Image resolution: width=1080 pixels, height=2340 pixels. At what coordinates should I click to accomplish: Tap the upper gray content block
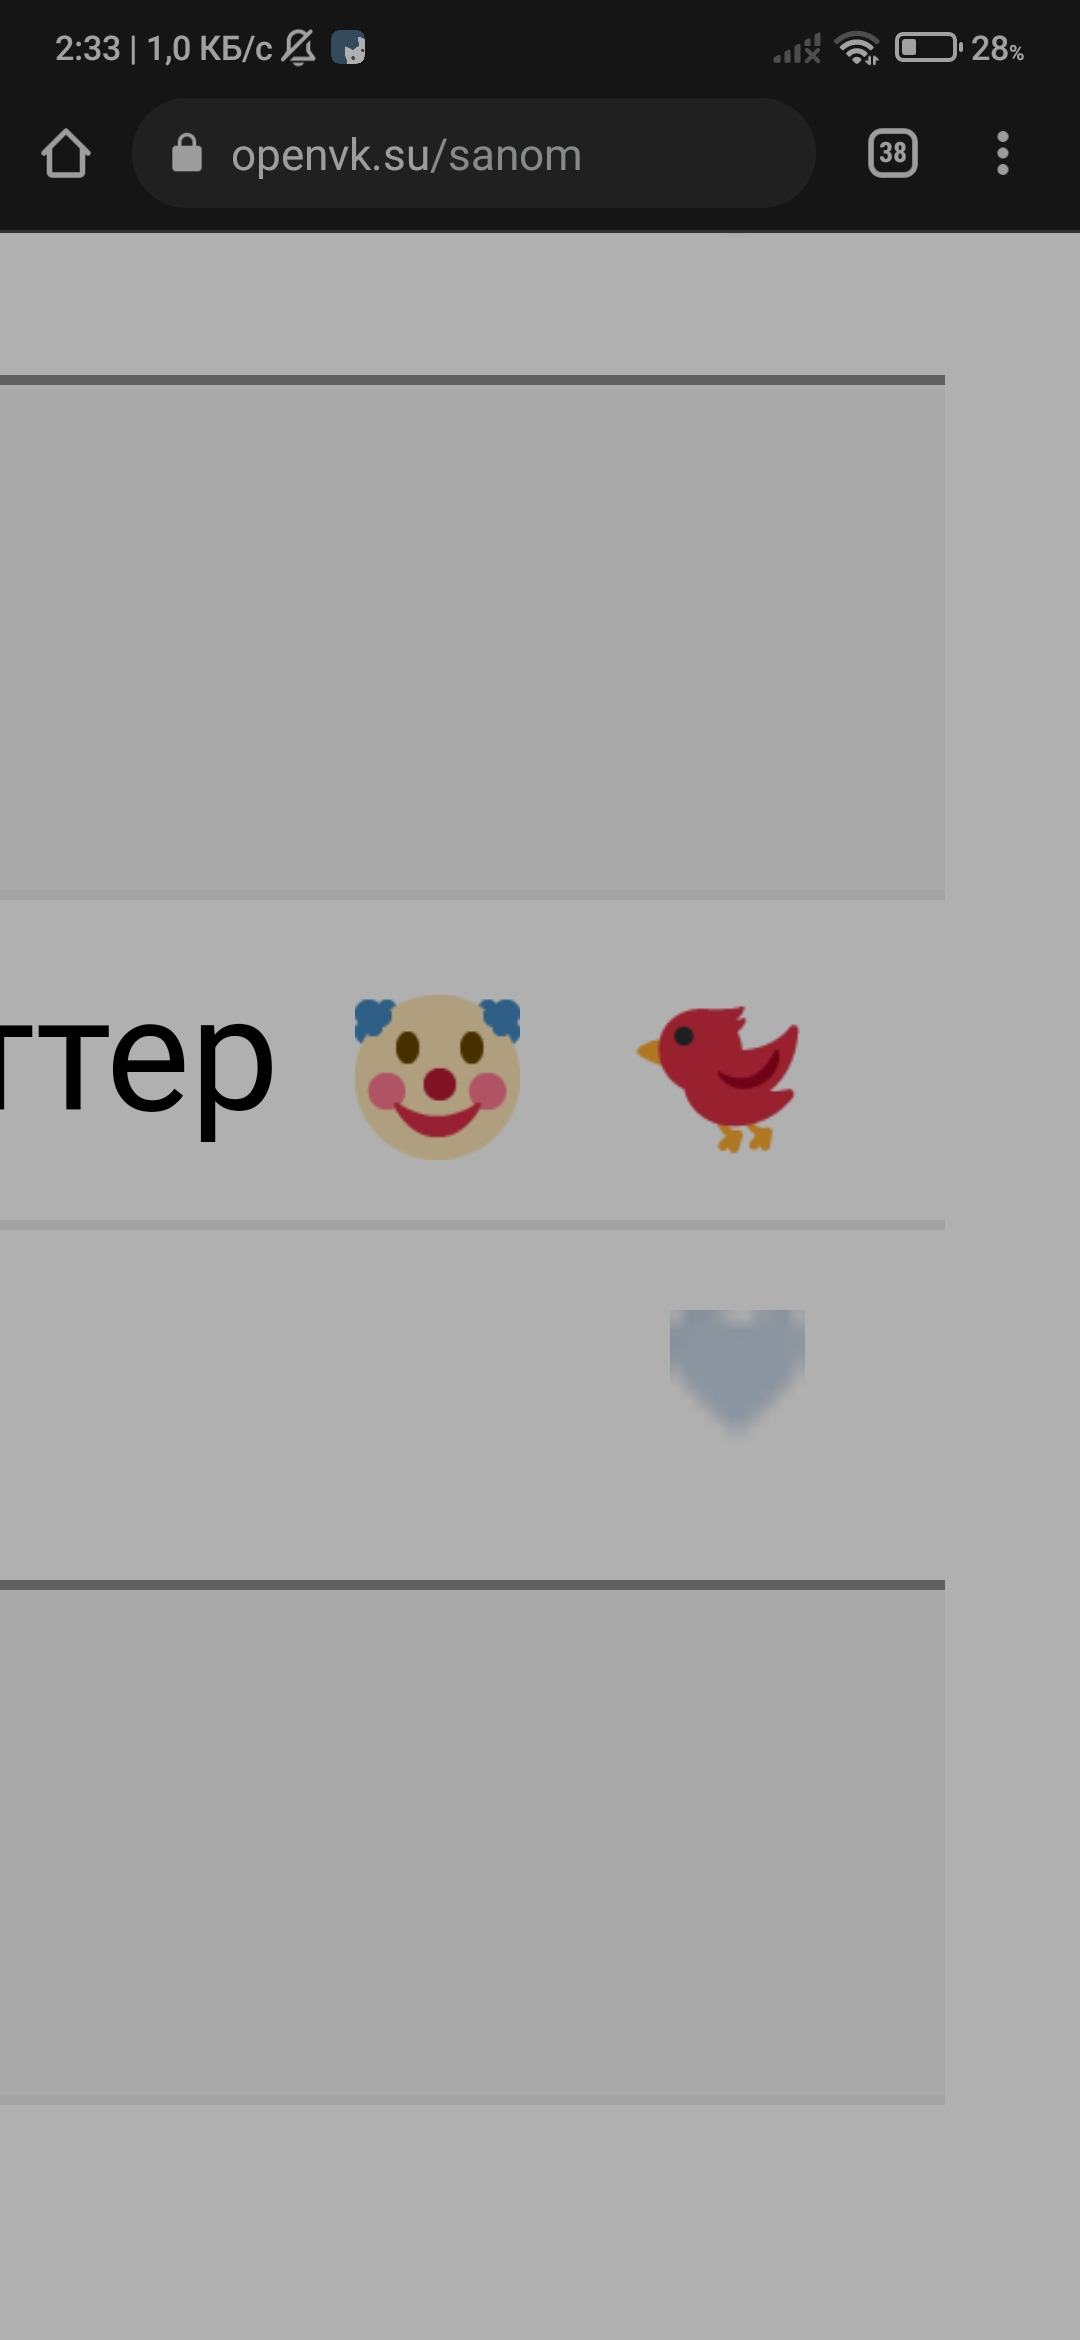click(472, 637)
